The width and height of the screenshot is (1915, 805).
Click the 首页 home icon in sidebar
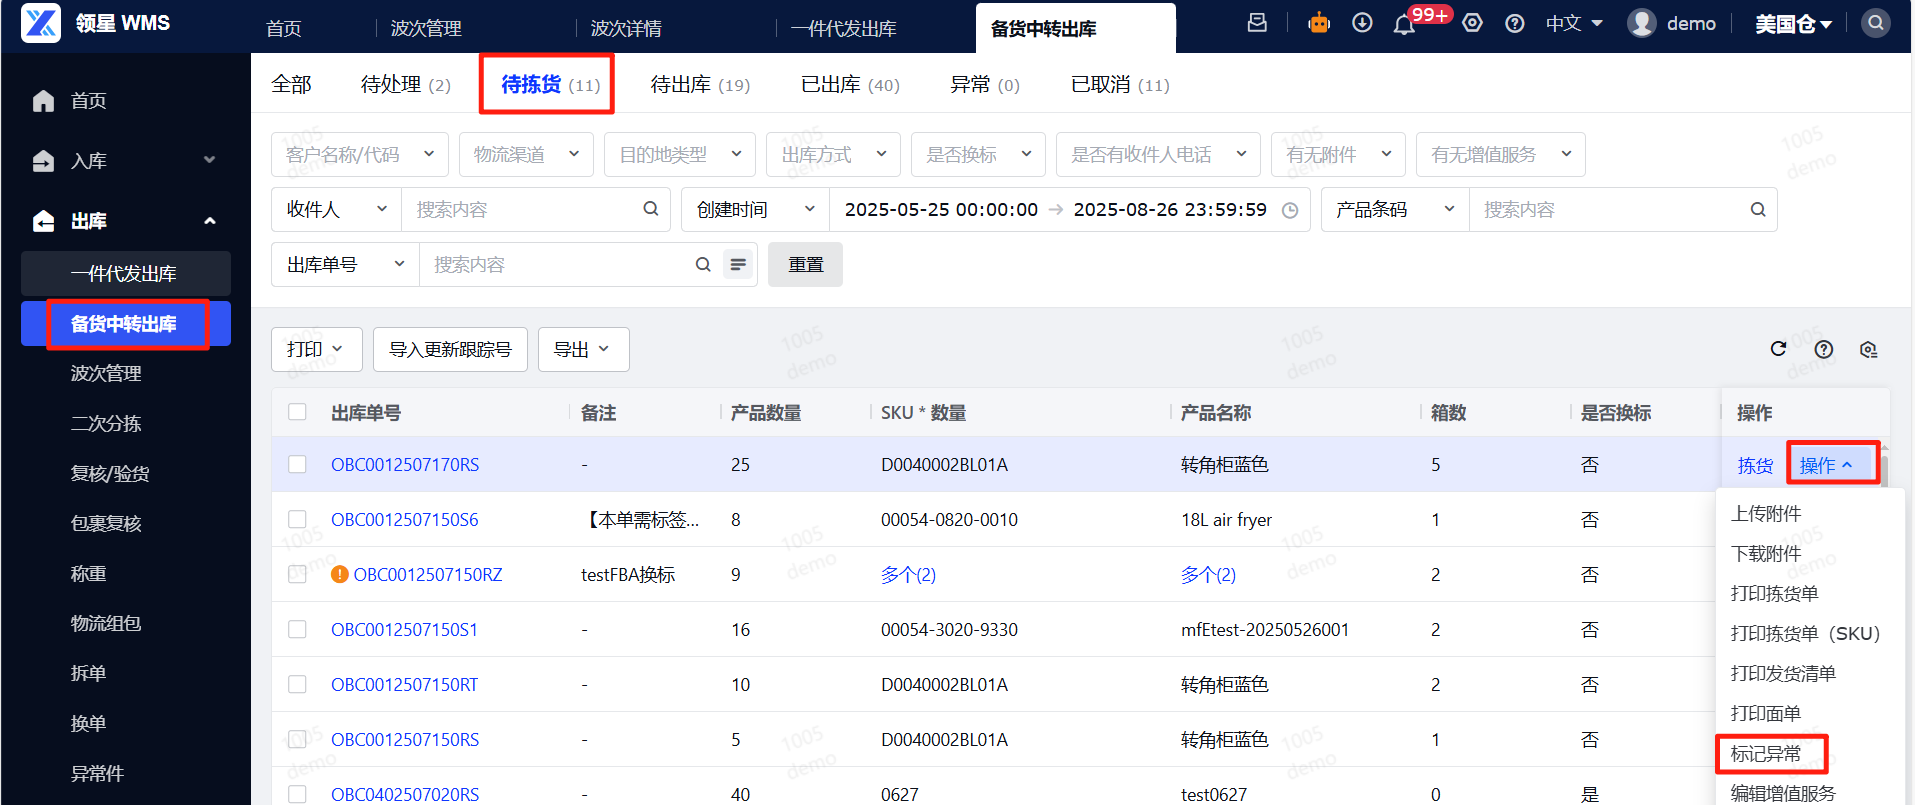(x=43, y=101)
